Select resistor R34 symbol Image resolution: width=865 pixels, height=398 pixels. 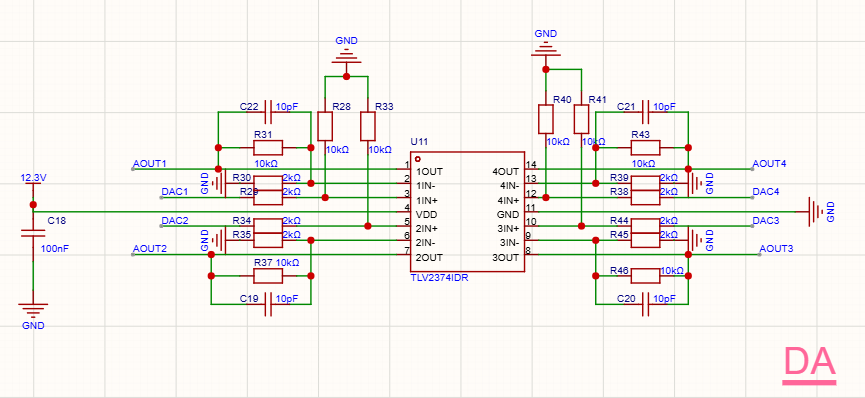[268, 226]
